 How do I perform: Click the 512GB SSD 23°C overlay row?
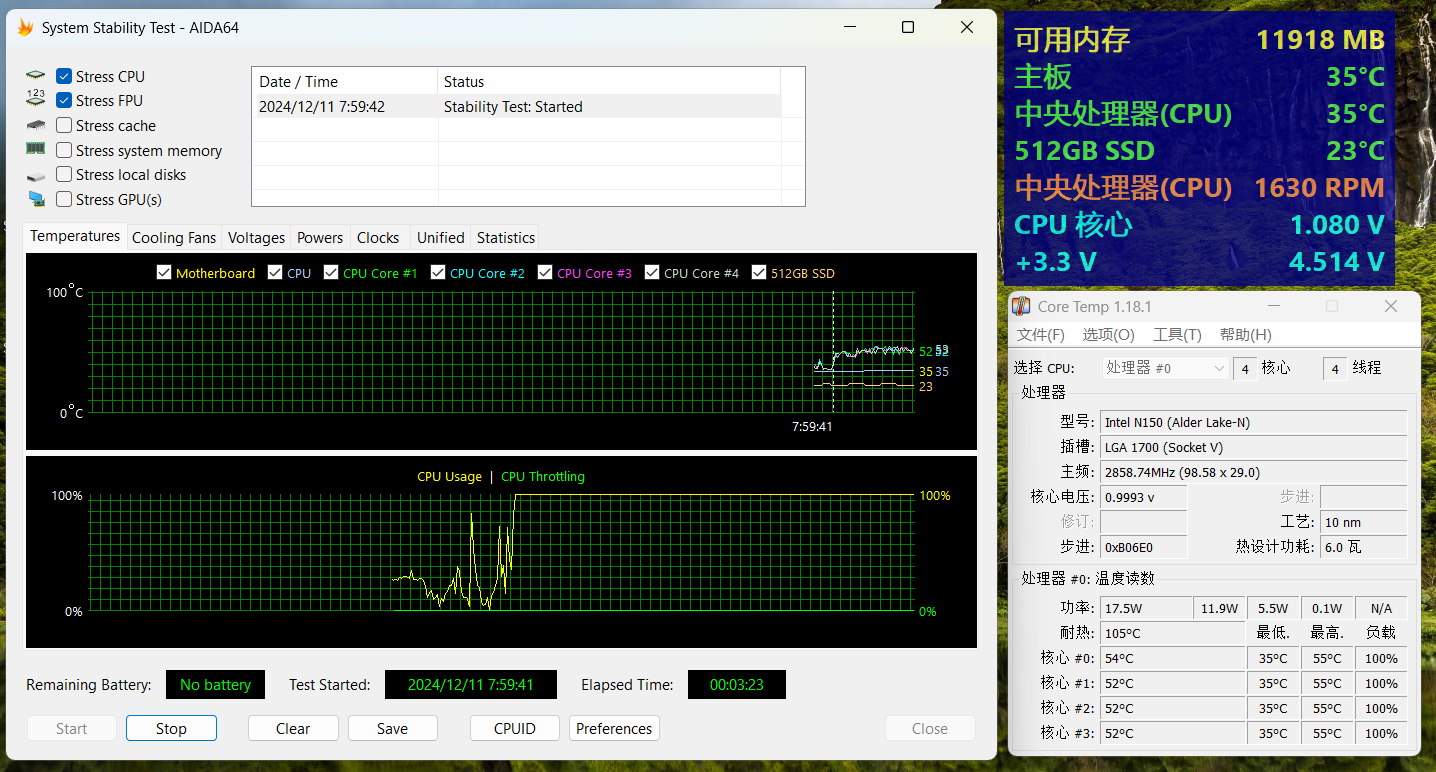click(1199, 151)
